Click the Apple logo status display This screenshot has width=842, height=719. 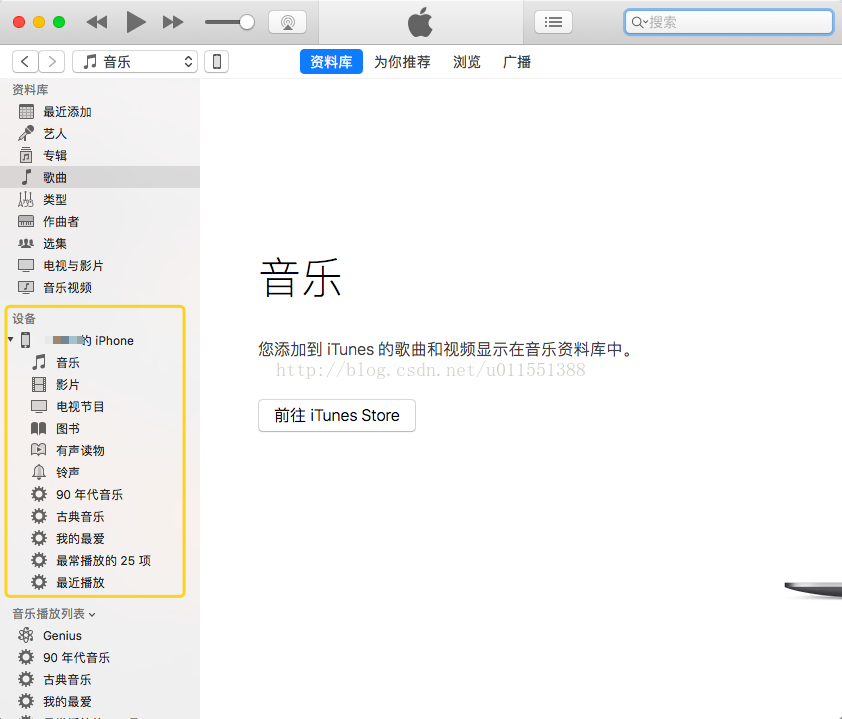420,22
